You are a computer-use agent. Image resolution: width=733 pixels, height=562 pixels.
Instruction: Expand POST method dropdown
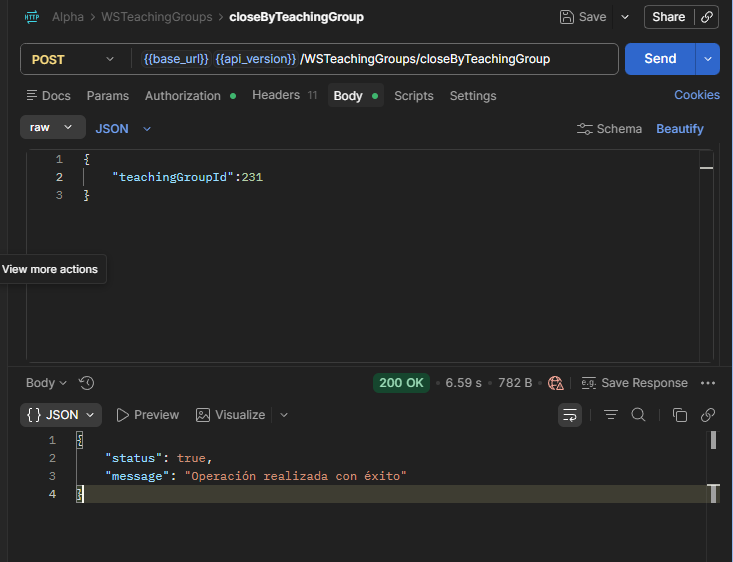[x=74, y=59]
